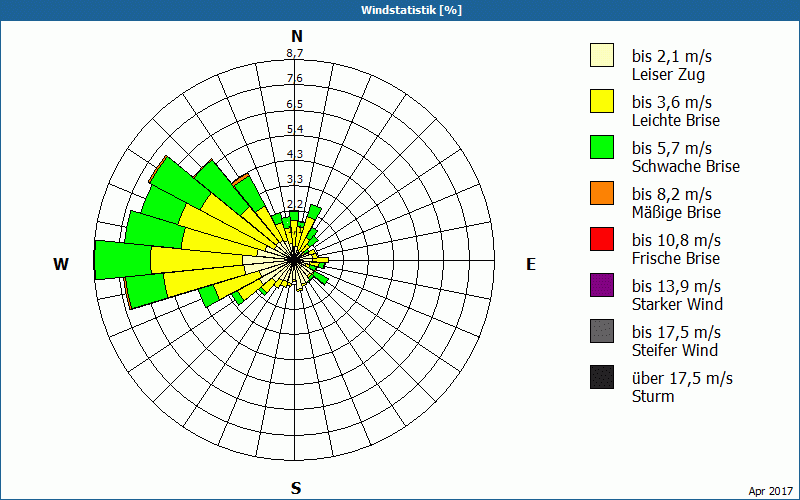The width and height of the screenshot is (800, 500).
Task: Click the S compass label
Action: pos(296,488)
